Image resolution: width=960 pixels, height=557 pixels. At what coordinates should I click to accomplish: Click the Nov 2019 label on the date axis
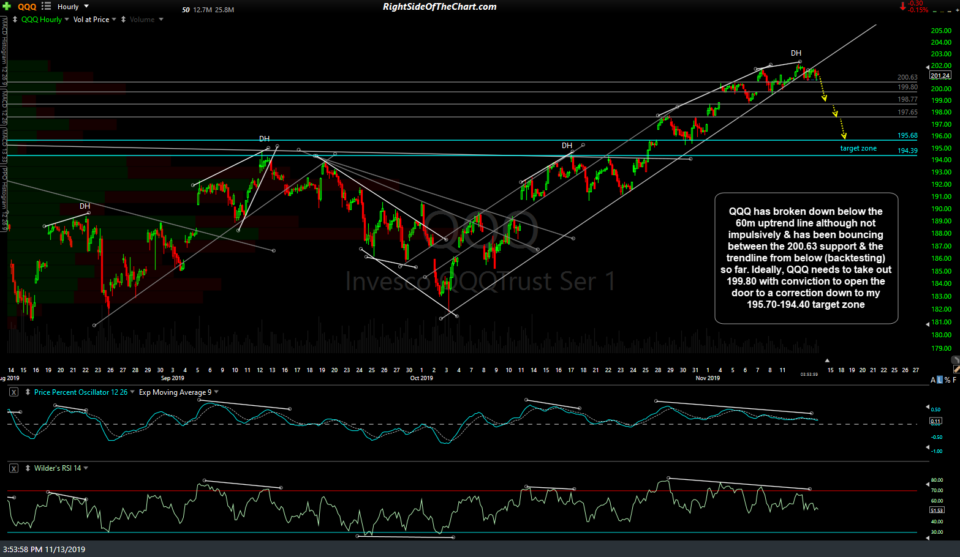pos(708,378)
